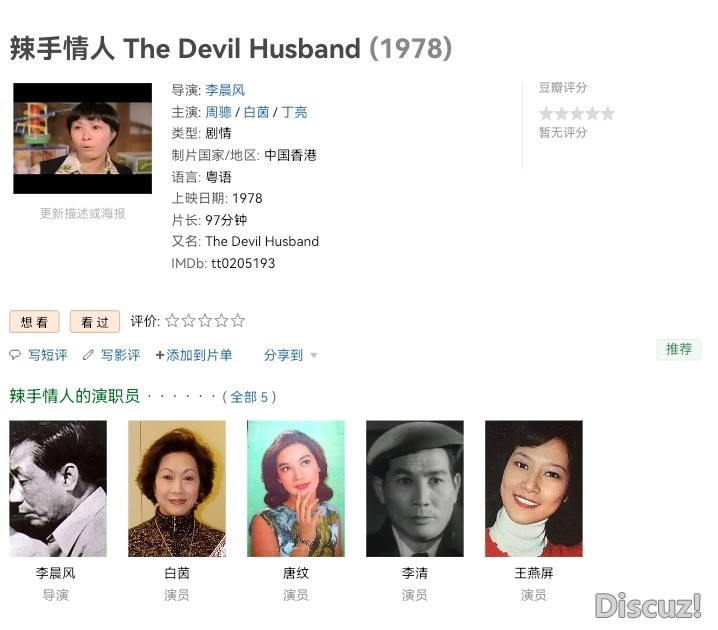Screen dimensions: 718x630
Task: Open the movie poster thumbnail
Action: [x=82, y=138]
